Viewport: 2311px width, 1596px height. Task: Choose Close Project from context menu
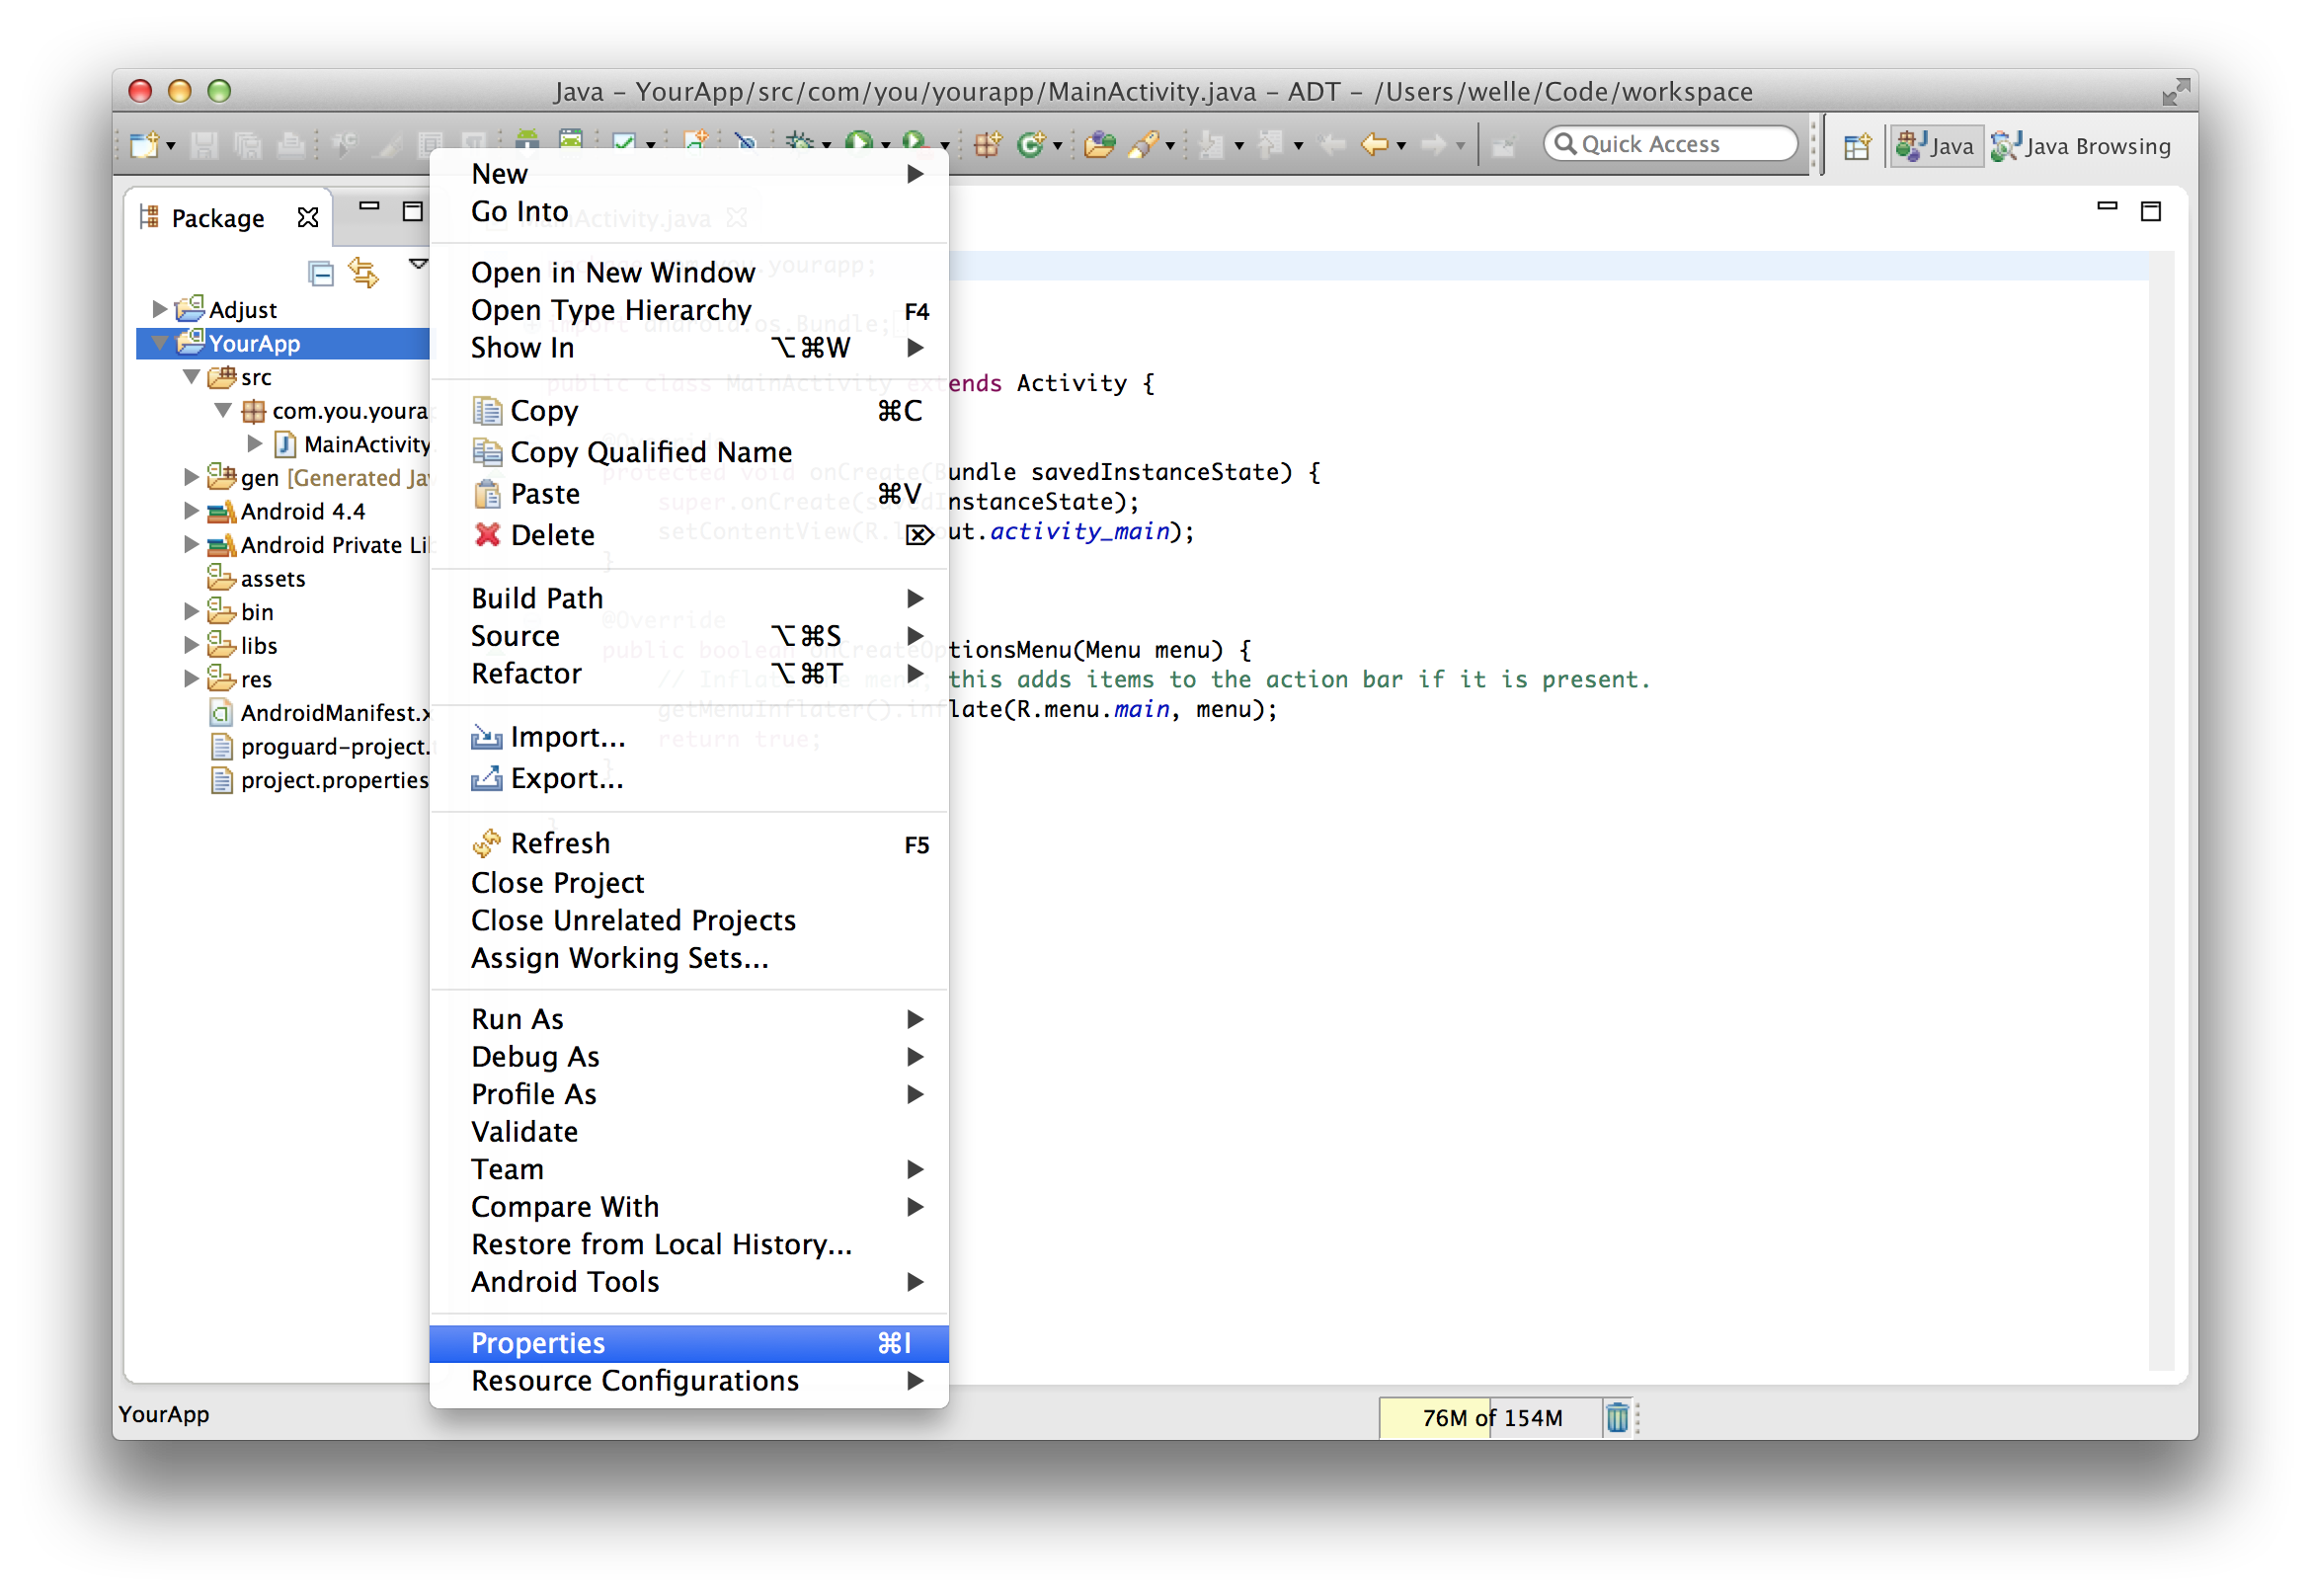tap(558, 883)
